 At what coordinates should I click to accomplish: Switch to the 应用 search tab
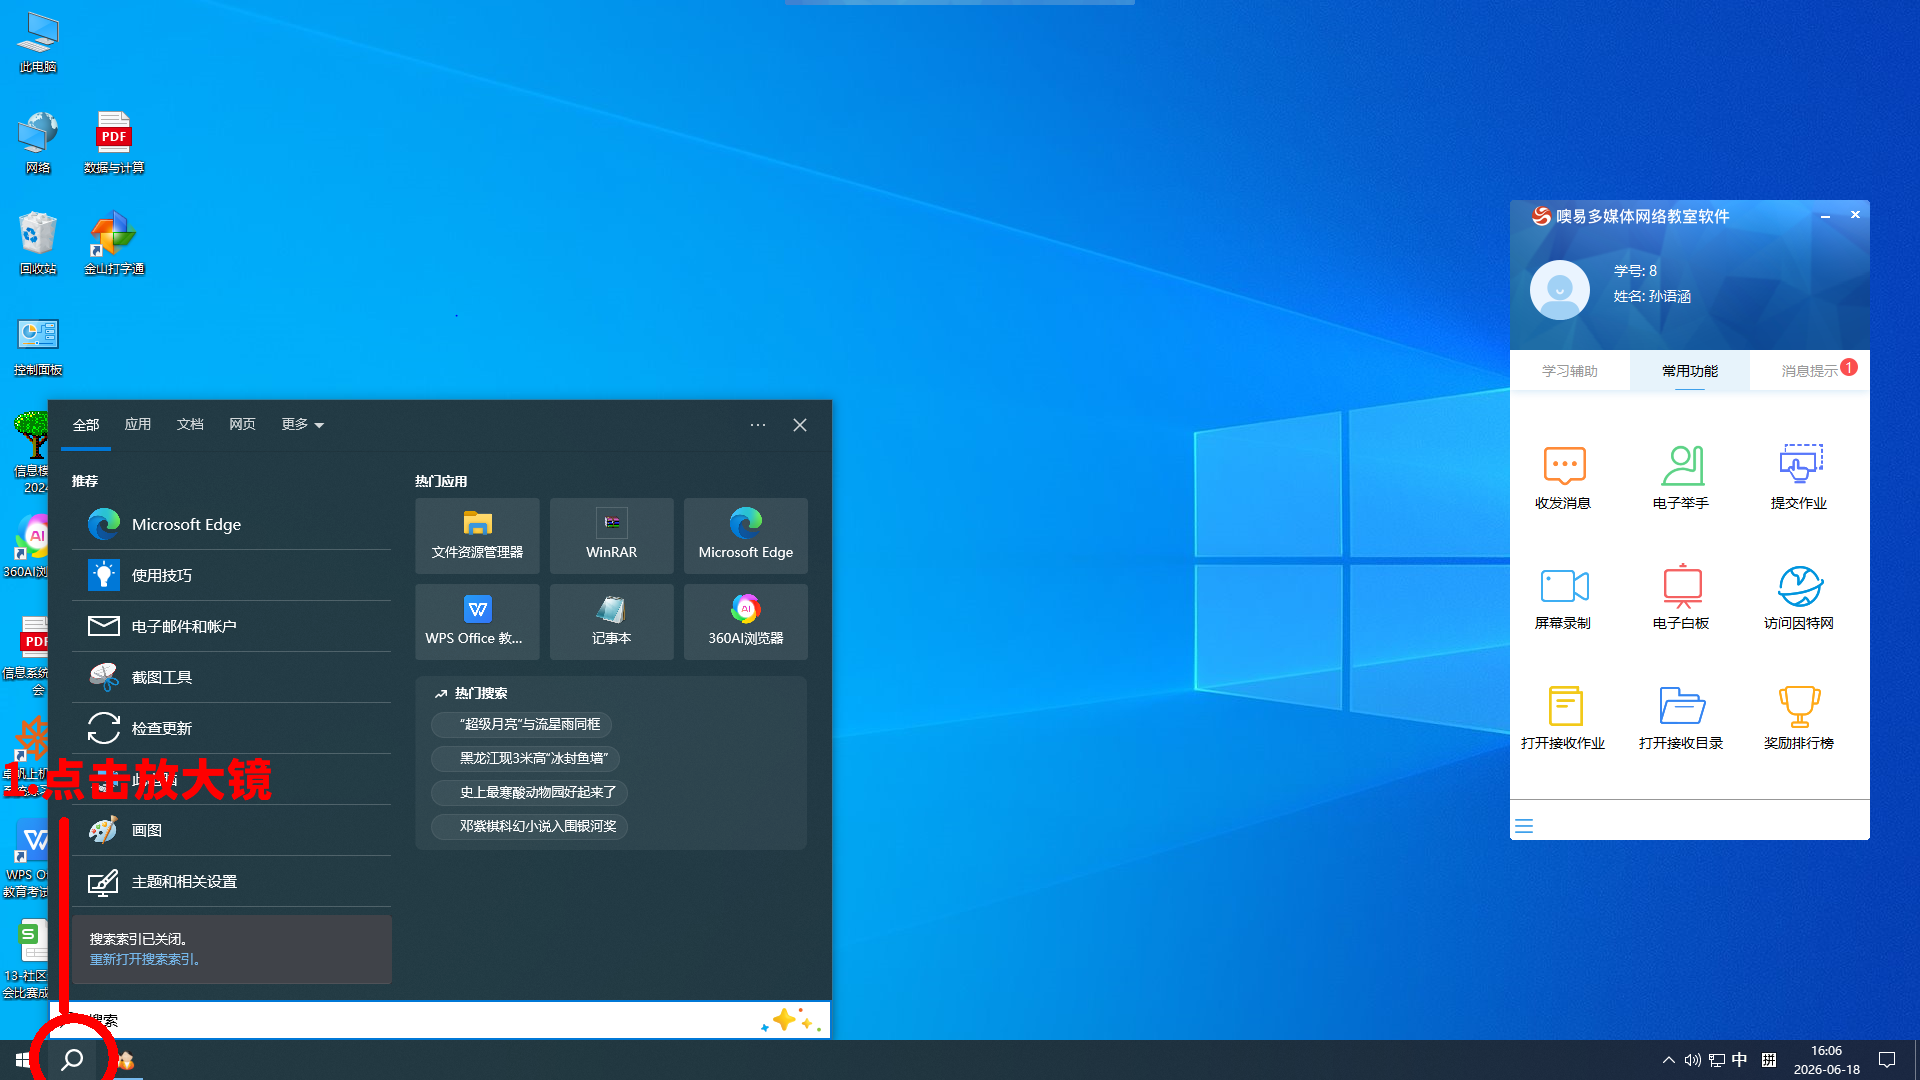pos(138,424)
